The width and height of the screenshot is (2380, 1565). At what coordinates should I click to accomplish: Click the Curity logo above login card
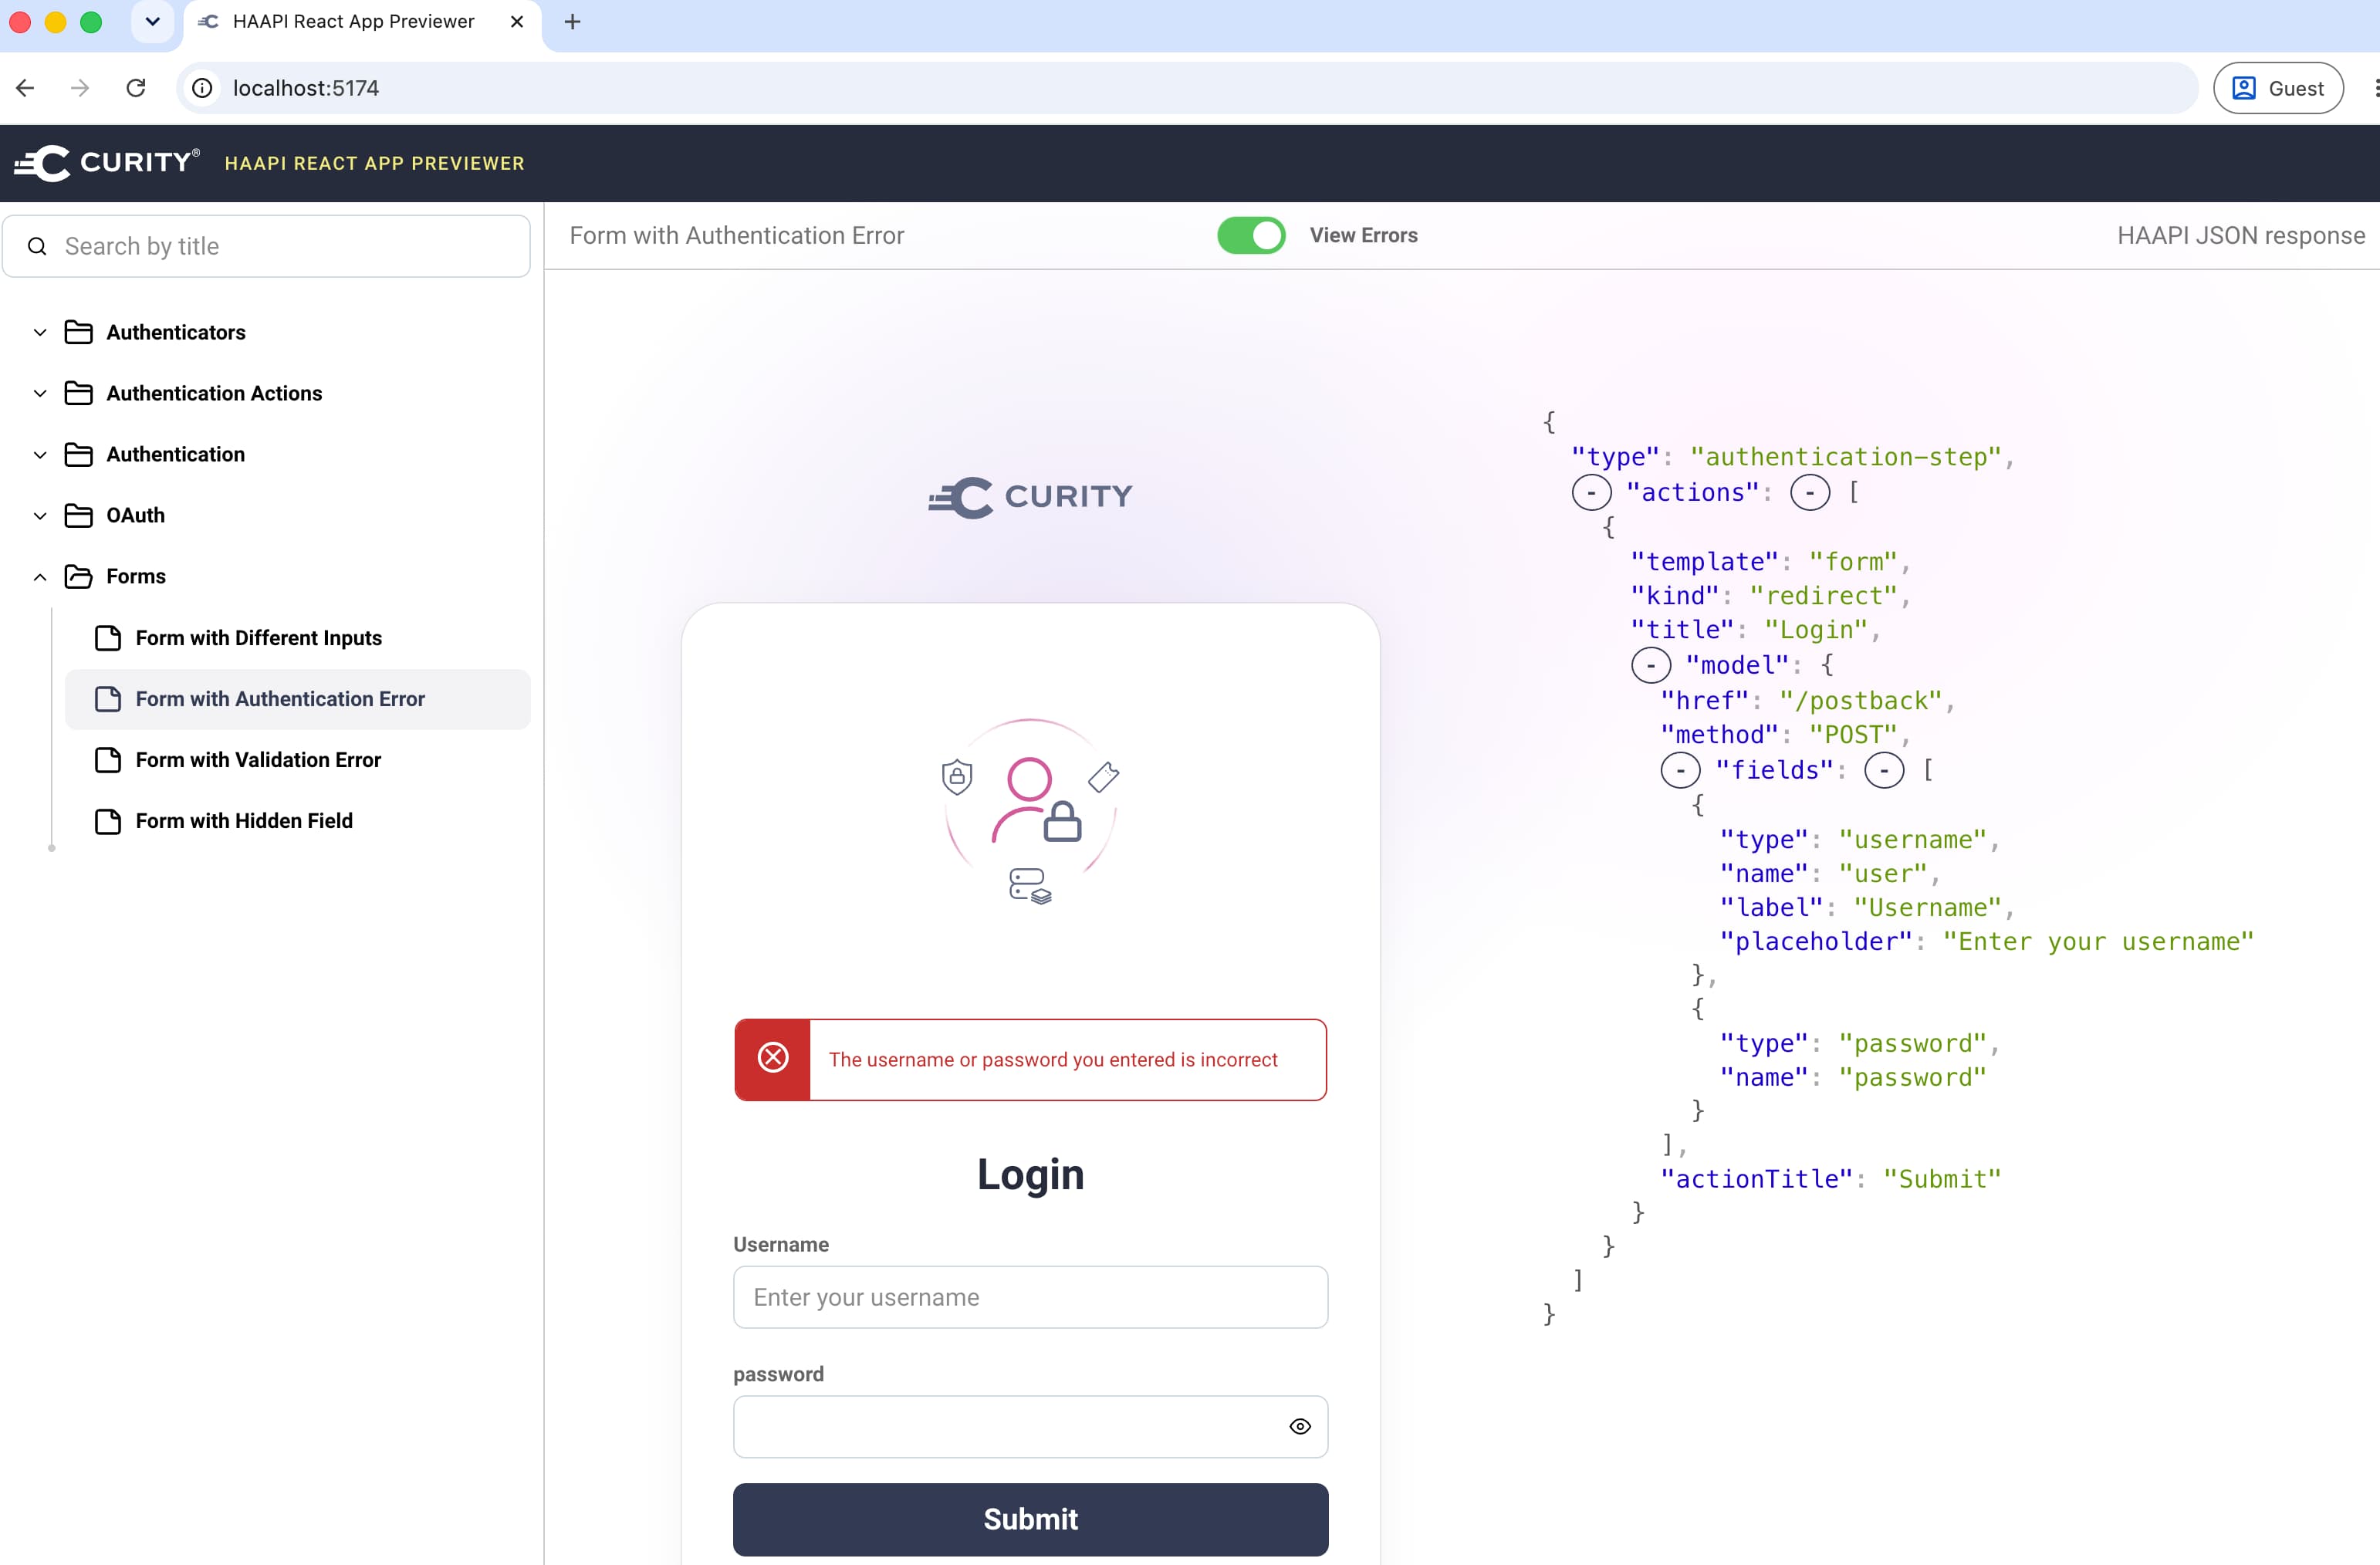[x=1030, y=497]
